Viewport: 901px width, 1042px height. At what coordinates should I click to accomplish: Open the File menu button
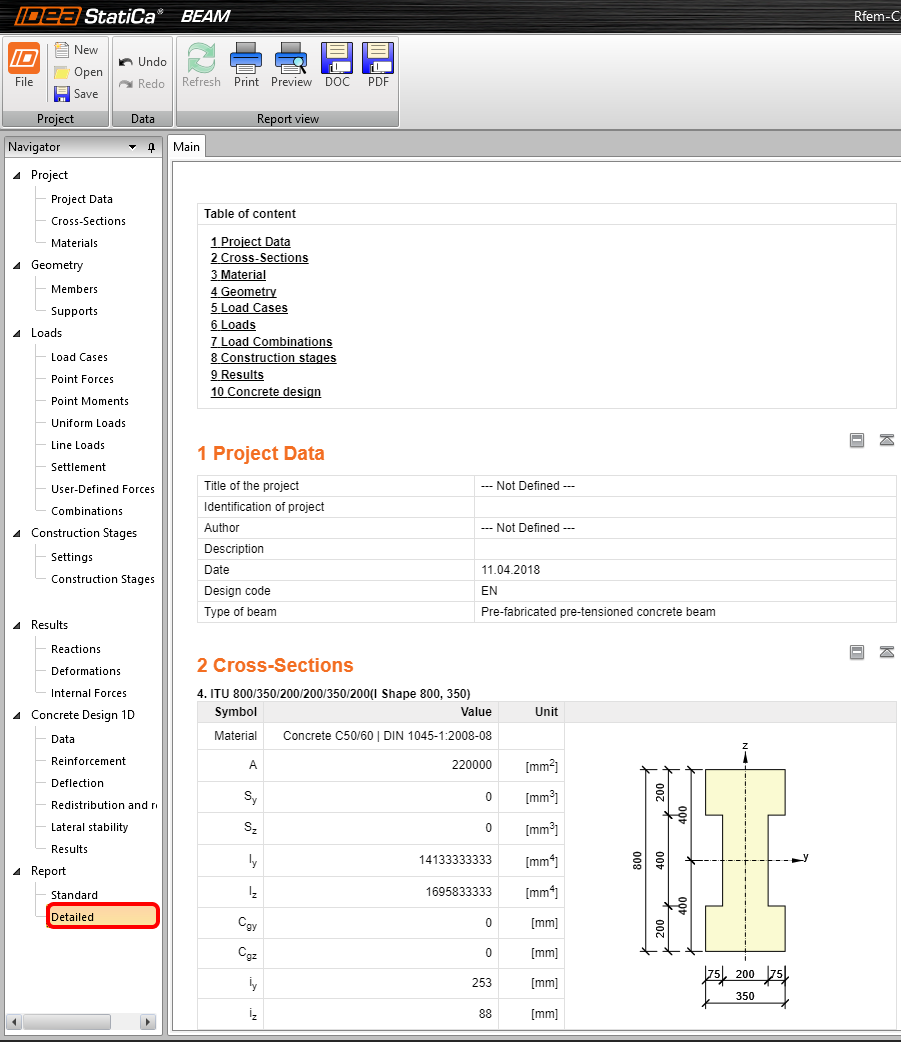point(24,66)
